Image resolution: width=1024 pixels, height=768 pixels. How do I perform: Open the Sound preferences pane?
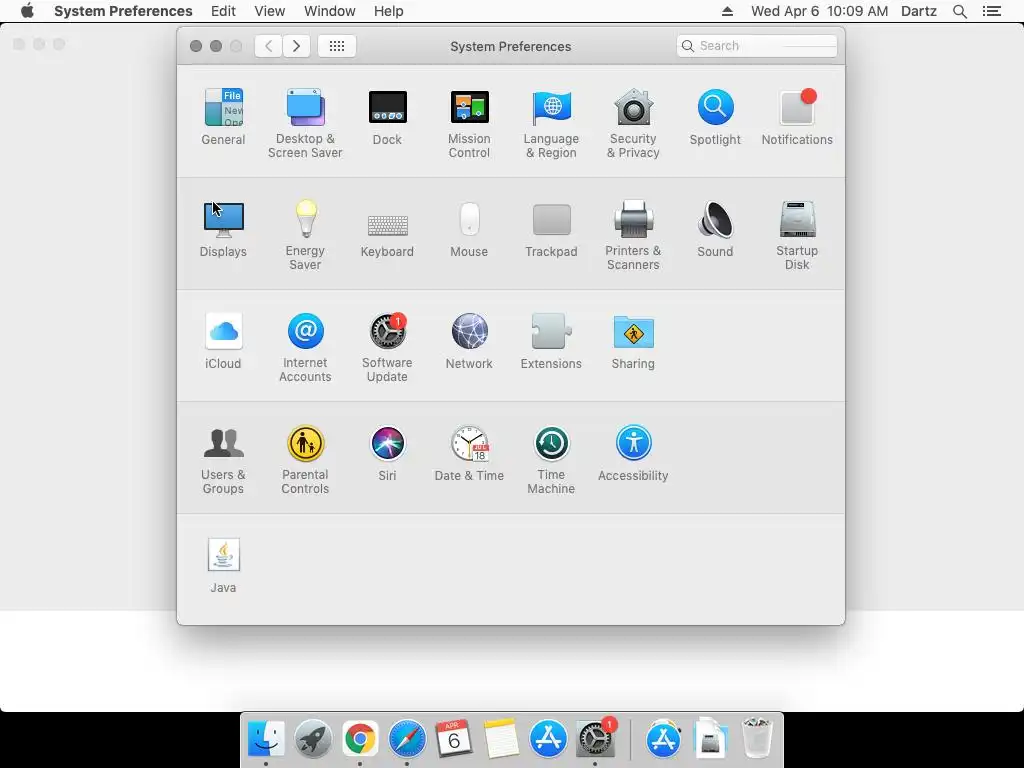(x=715, y=230)
